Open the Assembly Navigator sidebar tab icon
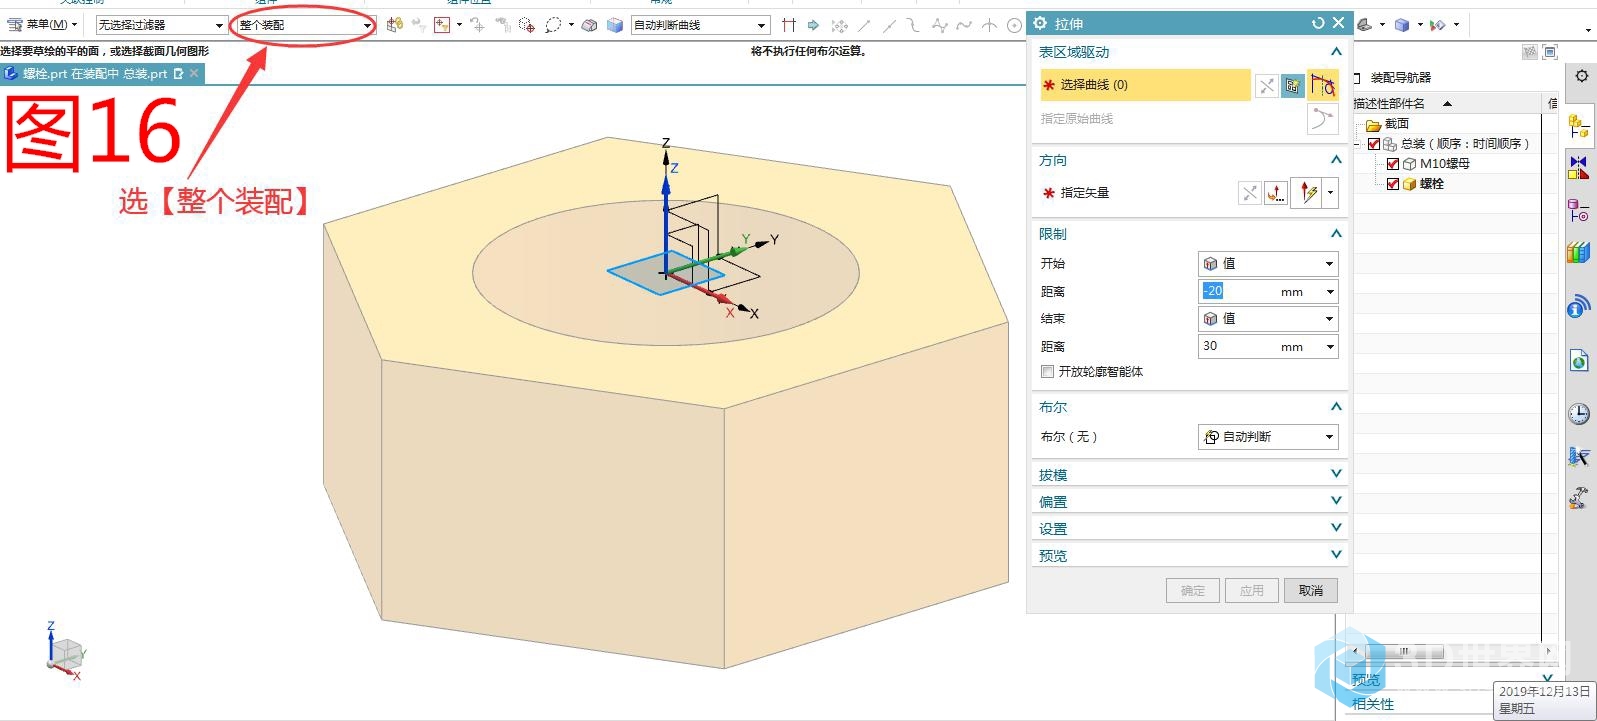 point(1579,127)
